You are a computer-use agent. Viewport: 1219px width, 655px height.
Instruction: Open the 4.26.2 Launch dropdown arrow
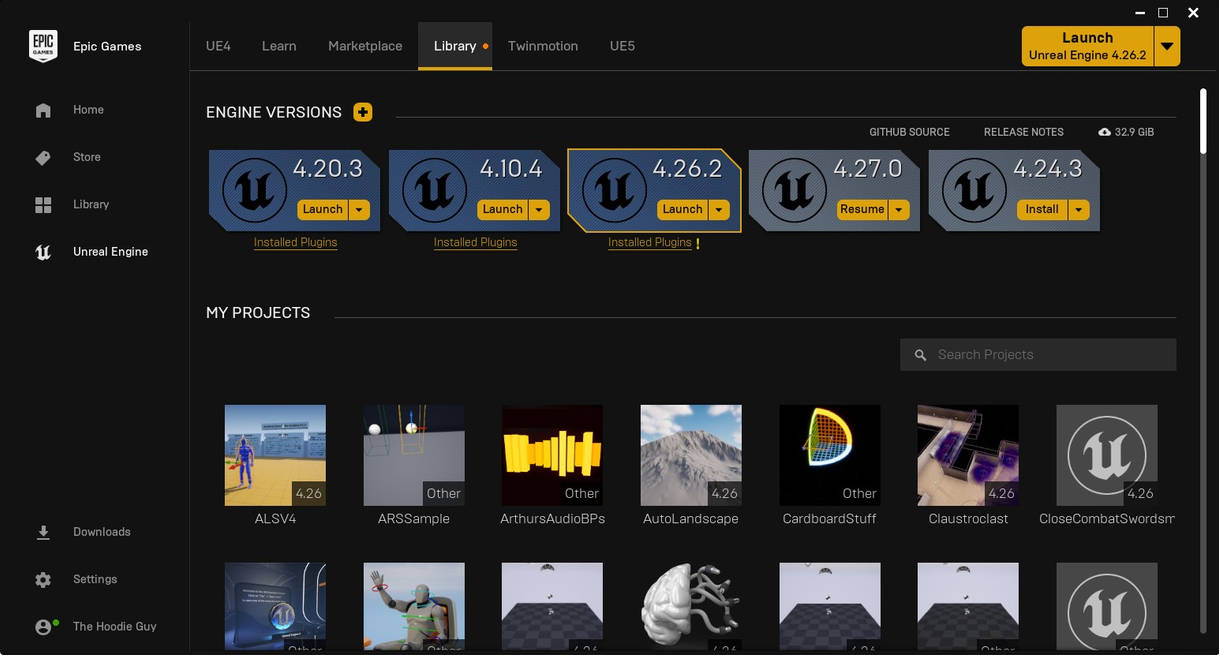click(x=720, y=210)
